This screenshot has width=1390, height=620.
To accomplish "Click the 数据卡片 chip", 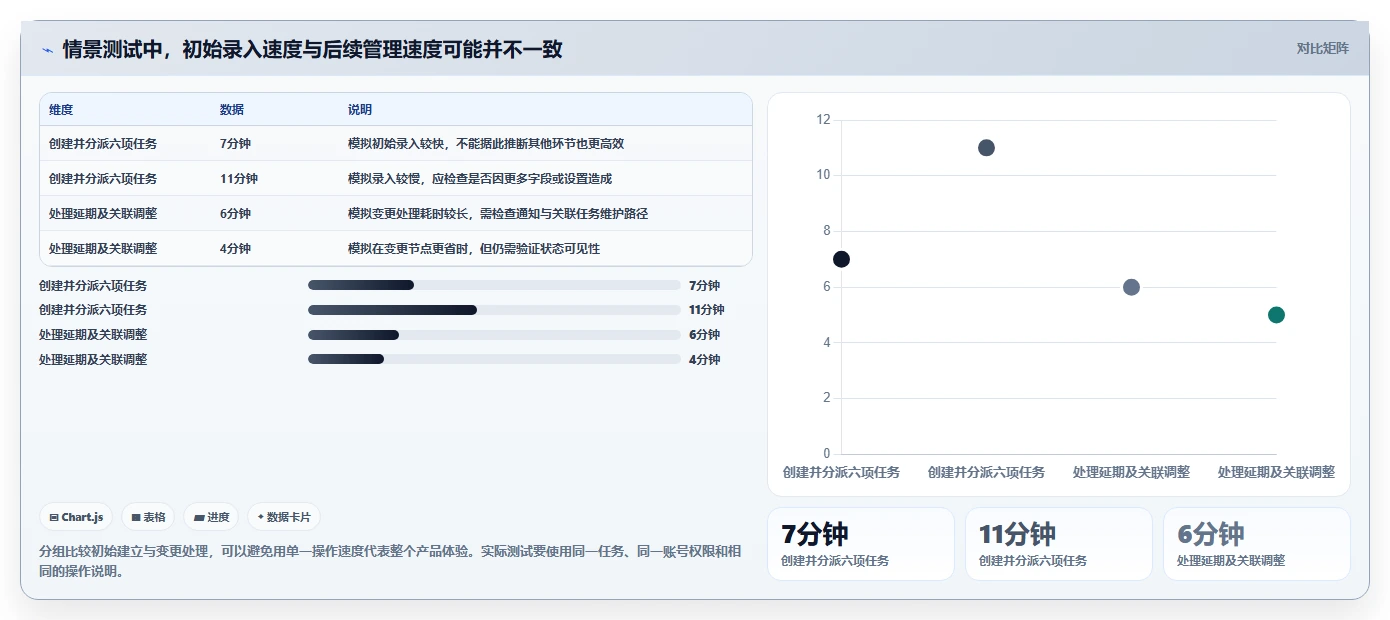I will (284, 517).
